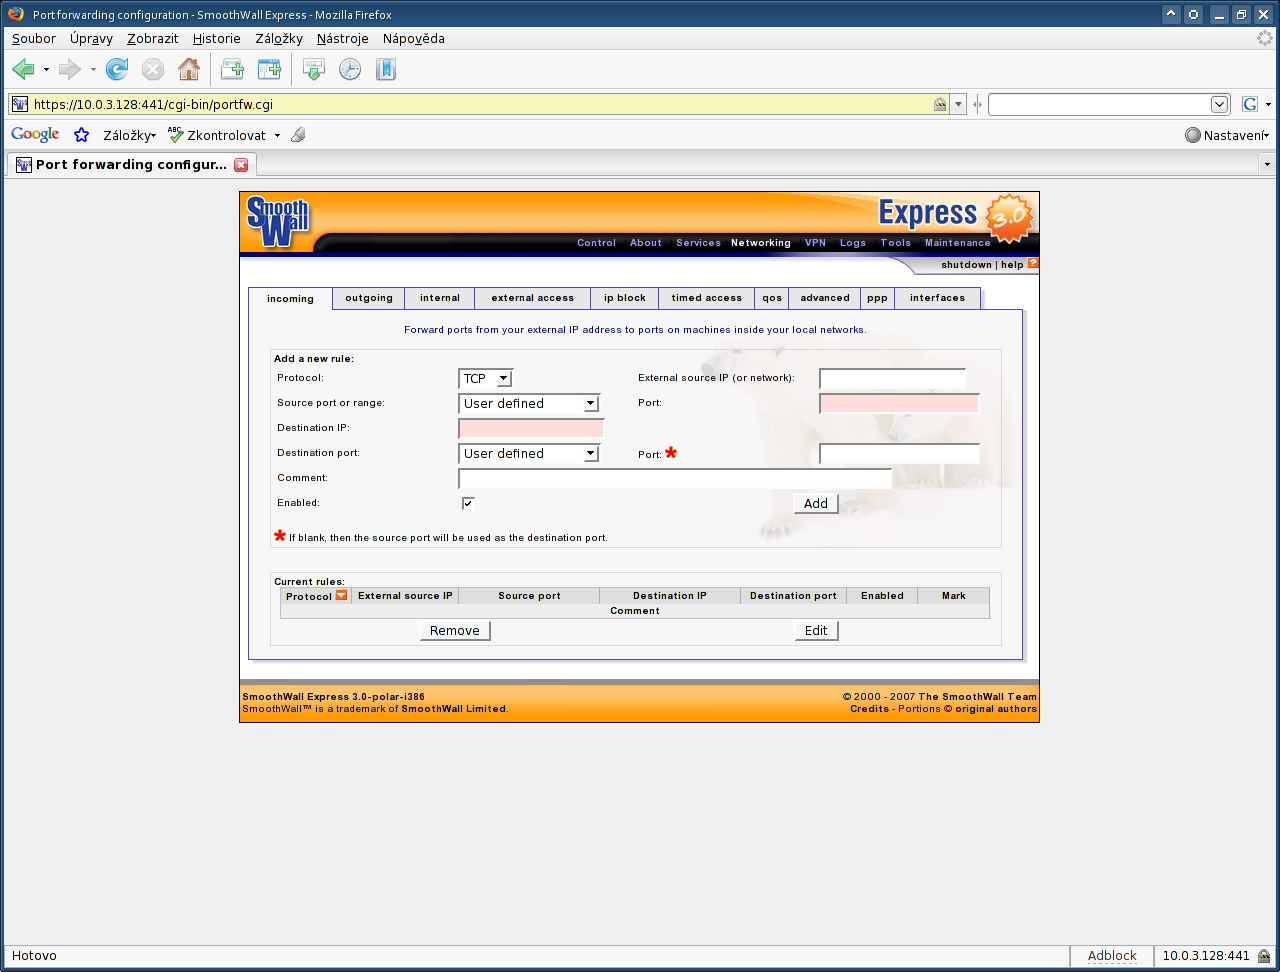Click the Edit button under Current rules
The width and height of the screenshot is (1280, 972).
(x=816, y=630)
